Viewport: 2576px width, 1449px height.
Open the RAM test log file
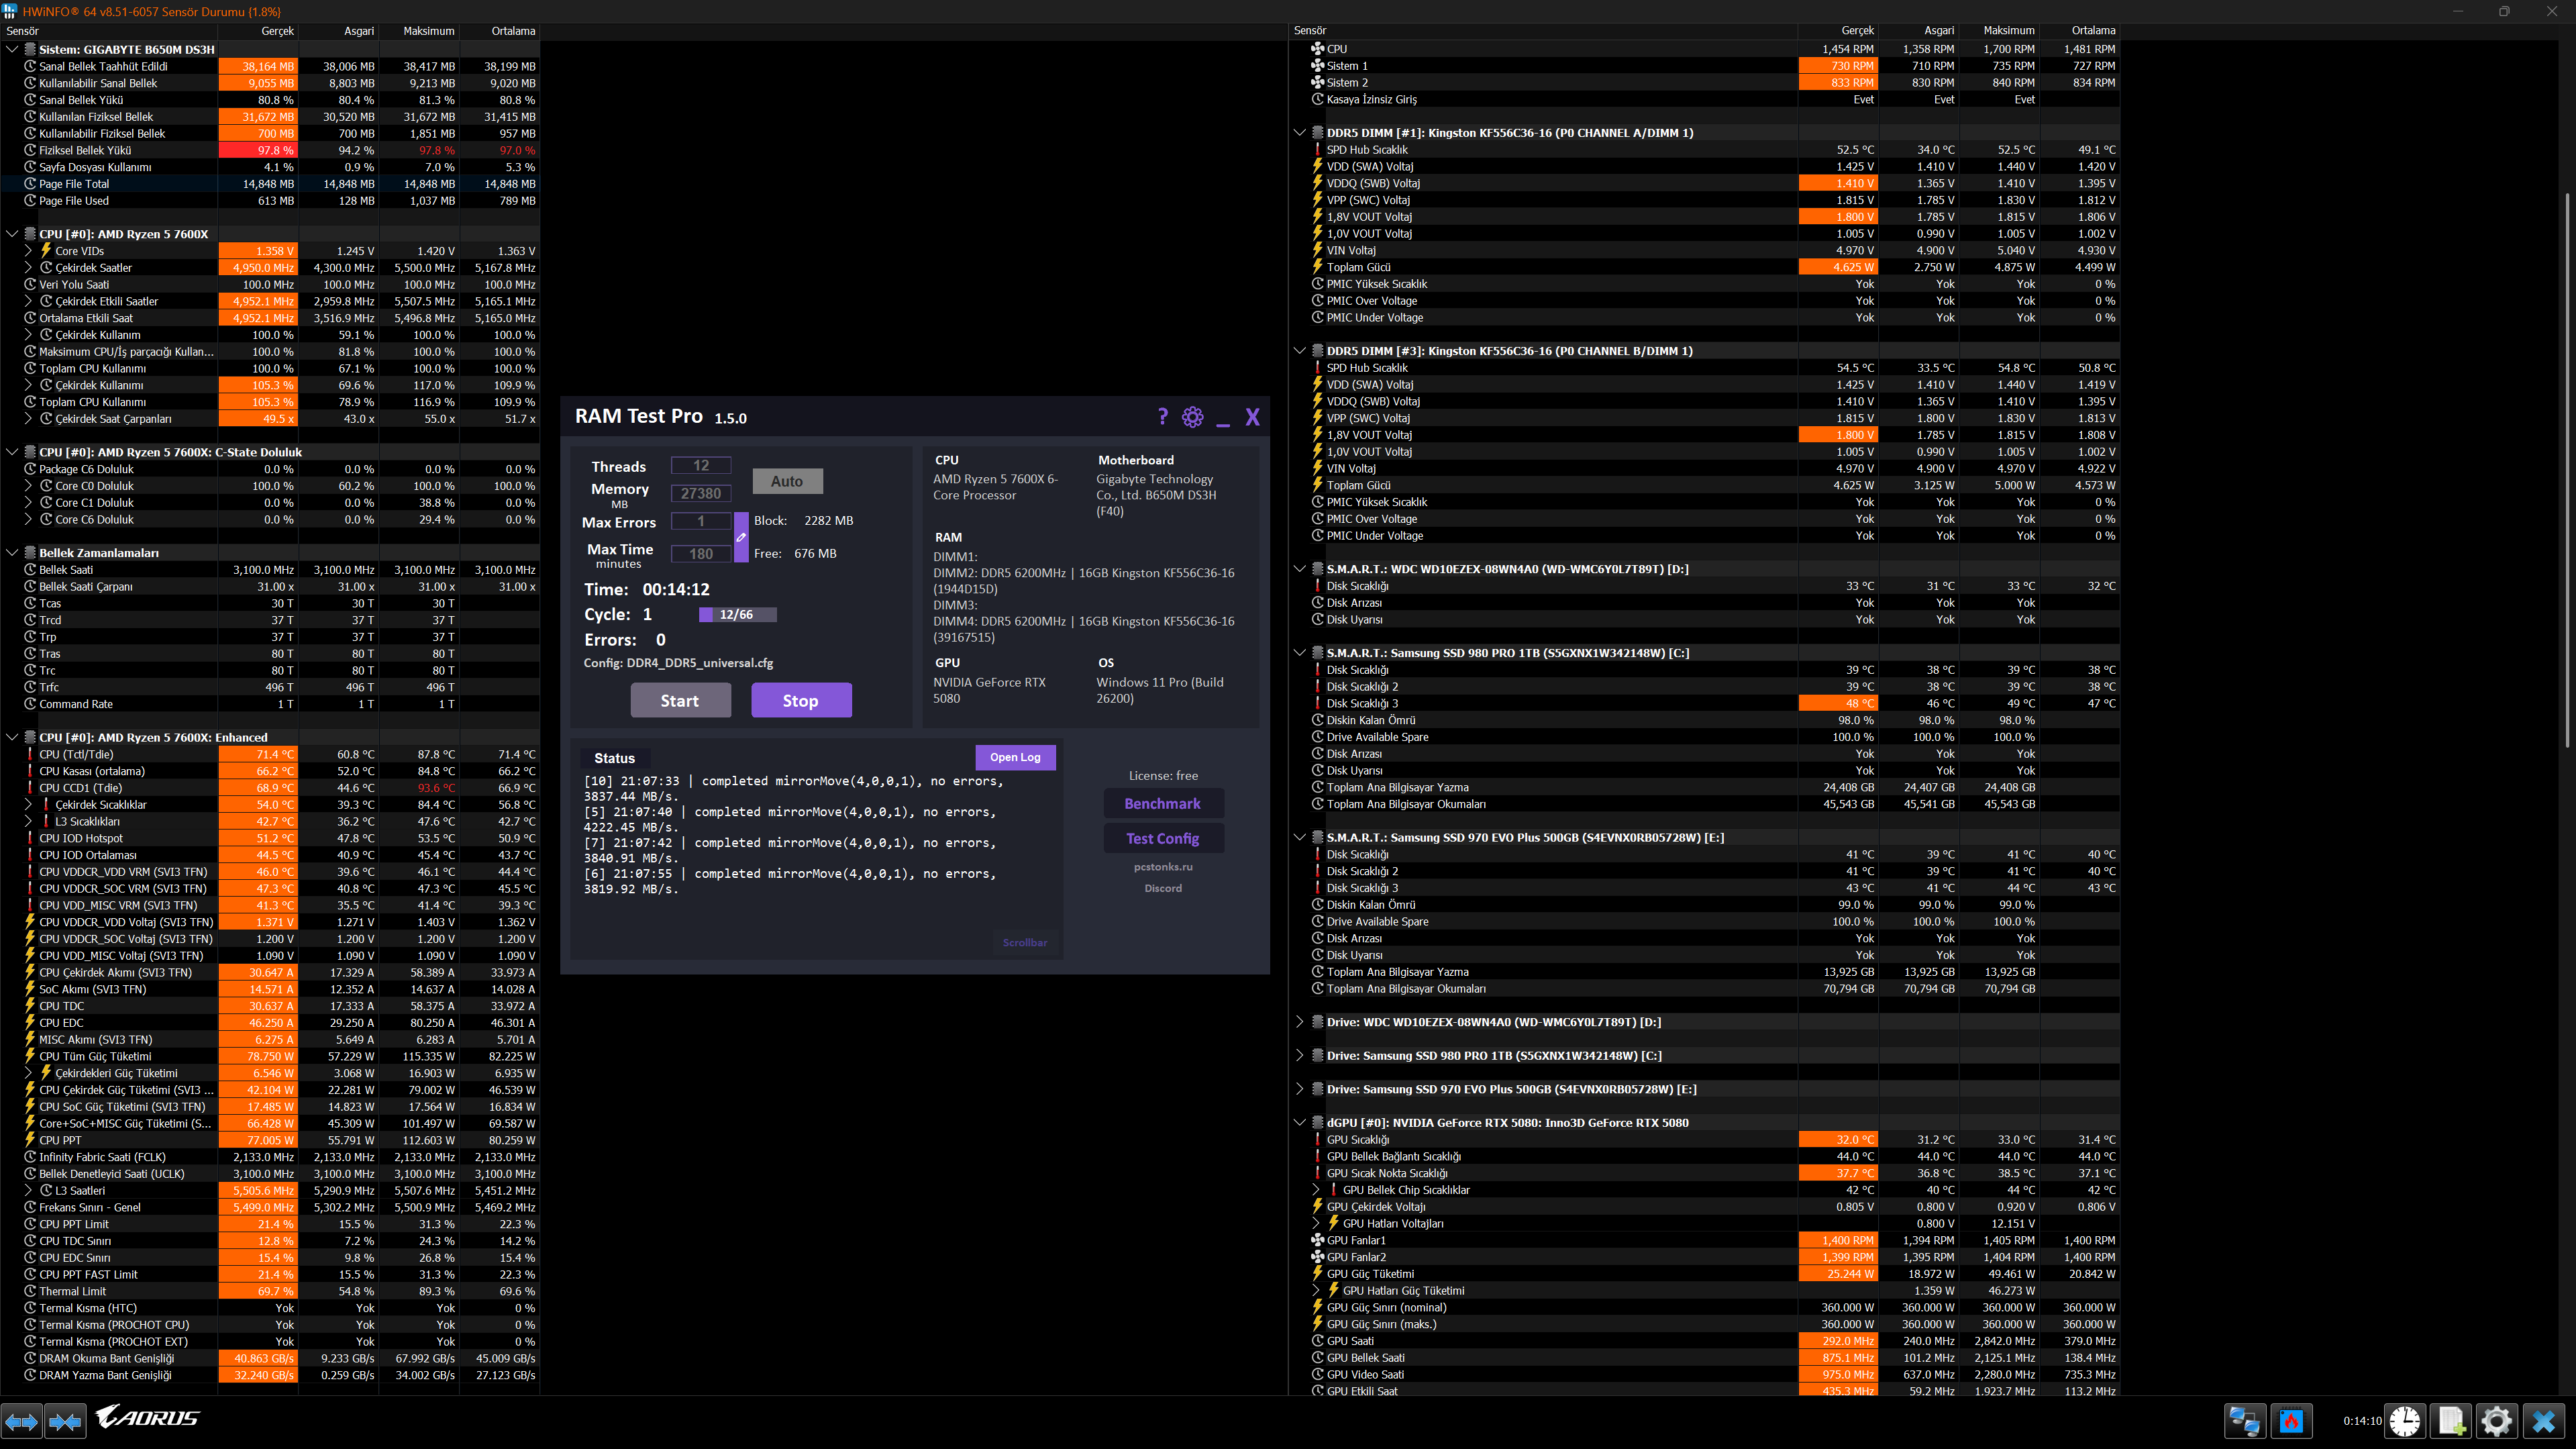(x=1015, y=757)
